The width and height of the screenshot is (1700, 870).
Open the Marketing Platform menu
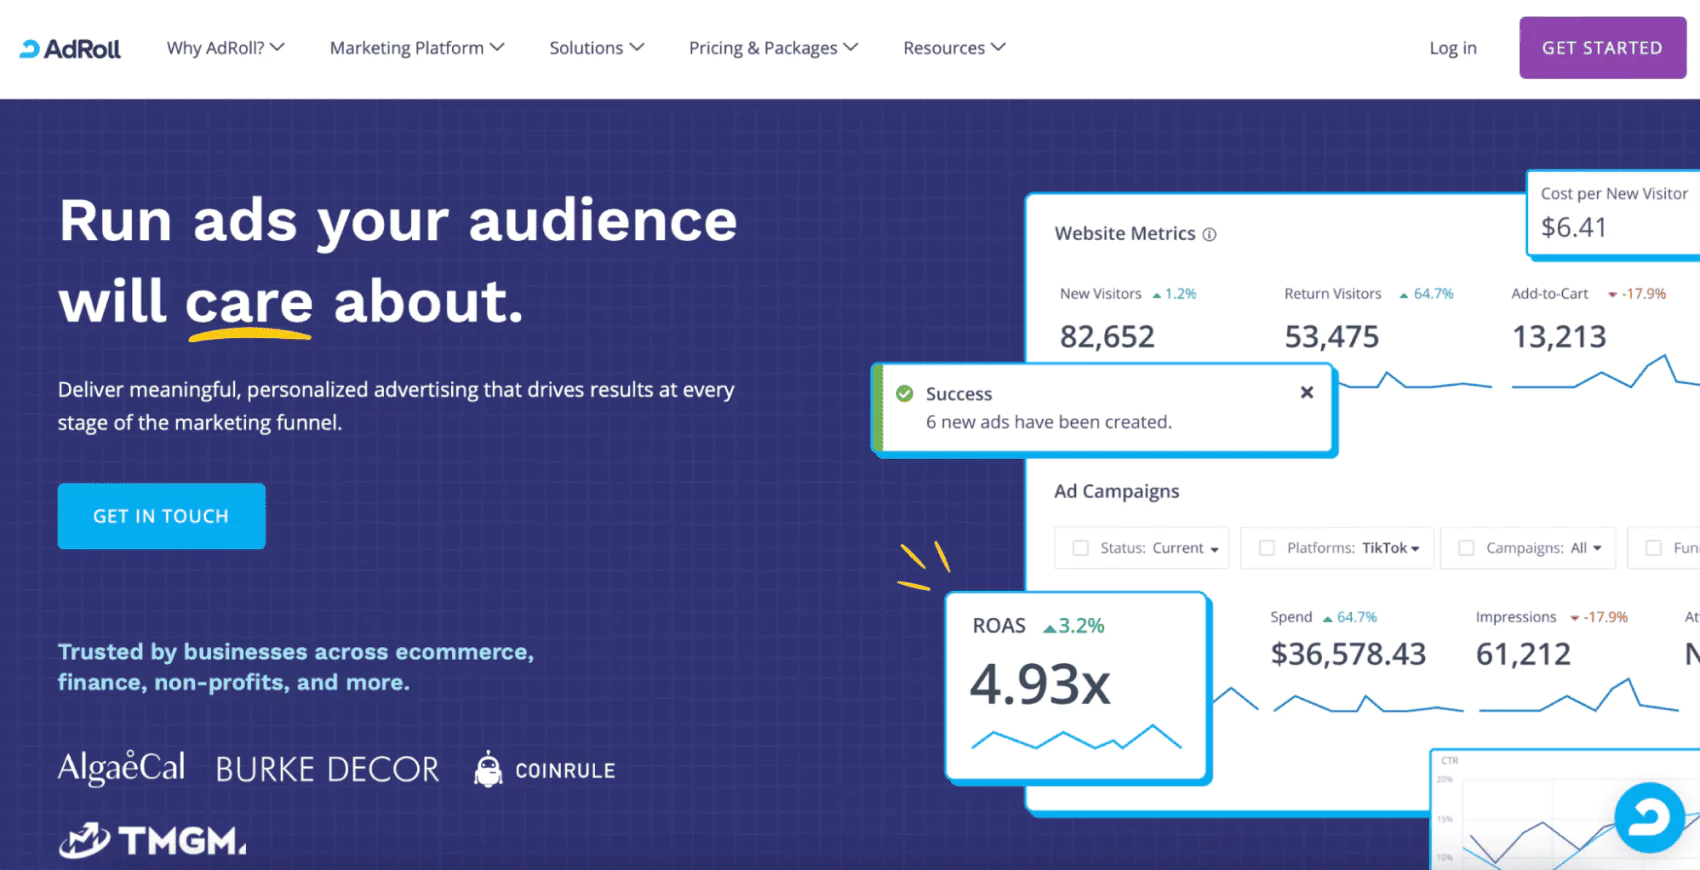(417, 48)
